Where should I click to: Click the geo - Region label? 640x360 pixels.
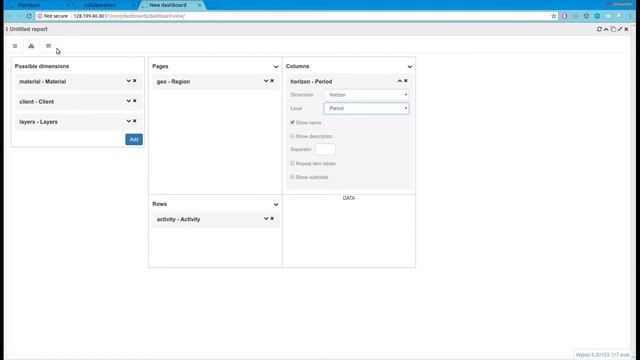tap(173, 82)
